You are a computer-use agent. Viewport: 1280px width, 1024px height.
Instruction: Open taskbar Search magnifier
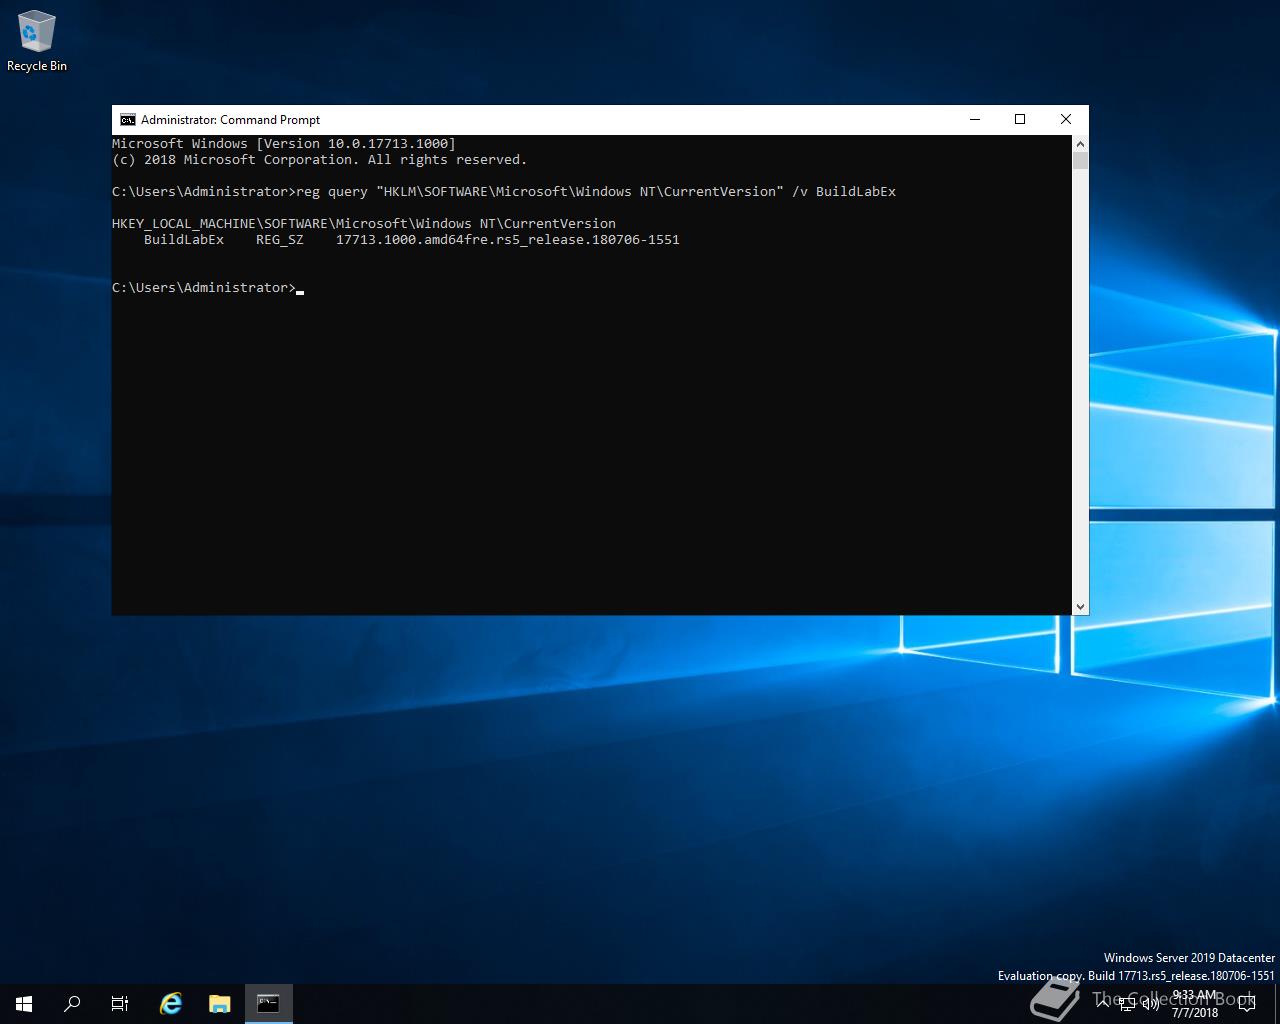point(72,1004)
